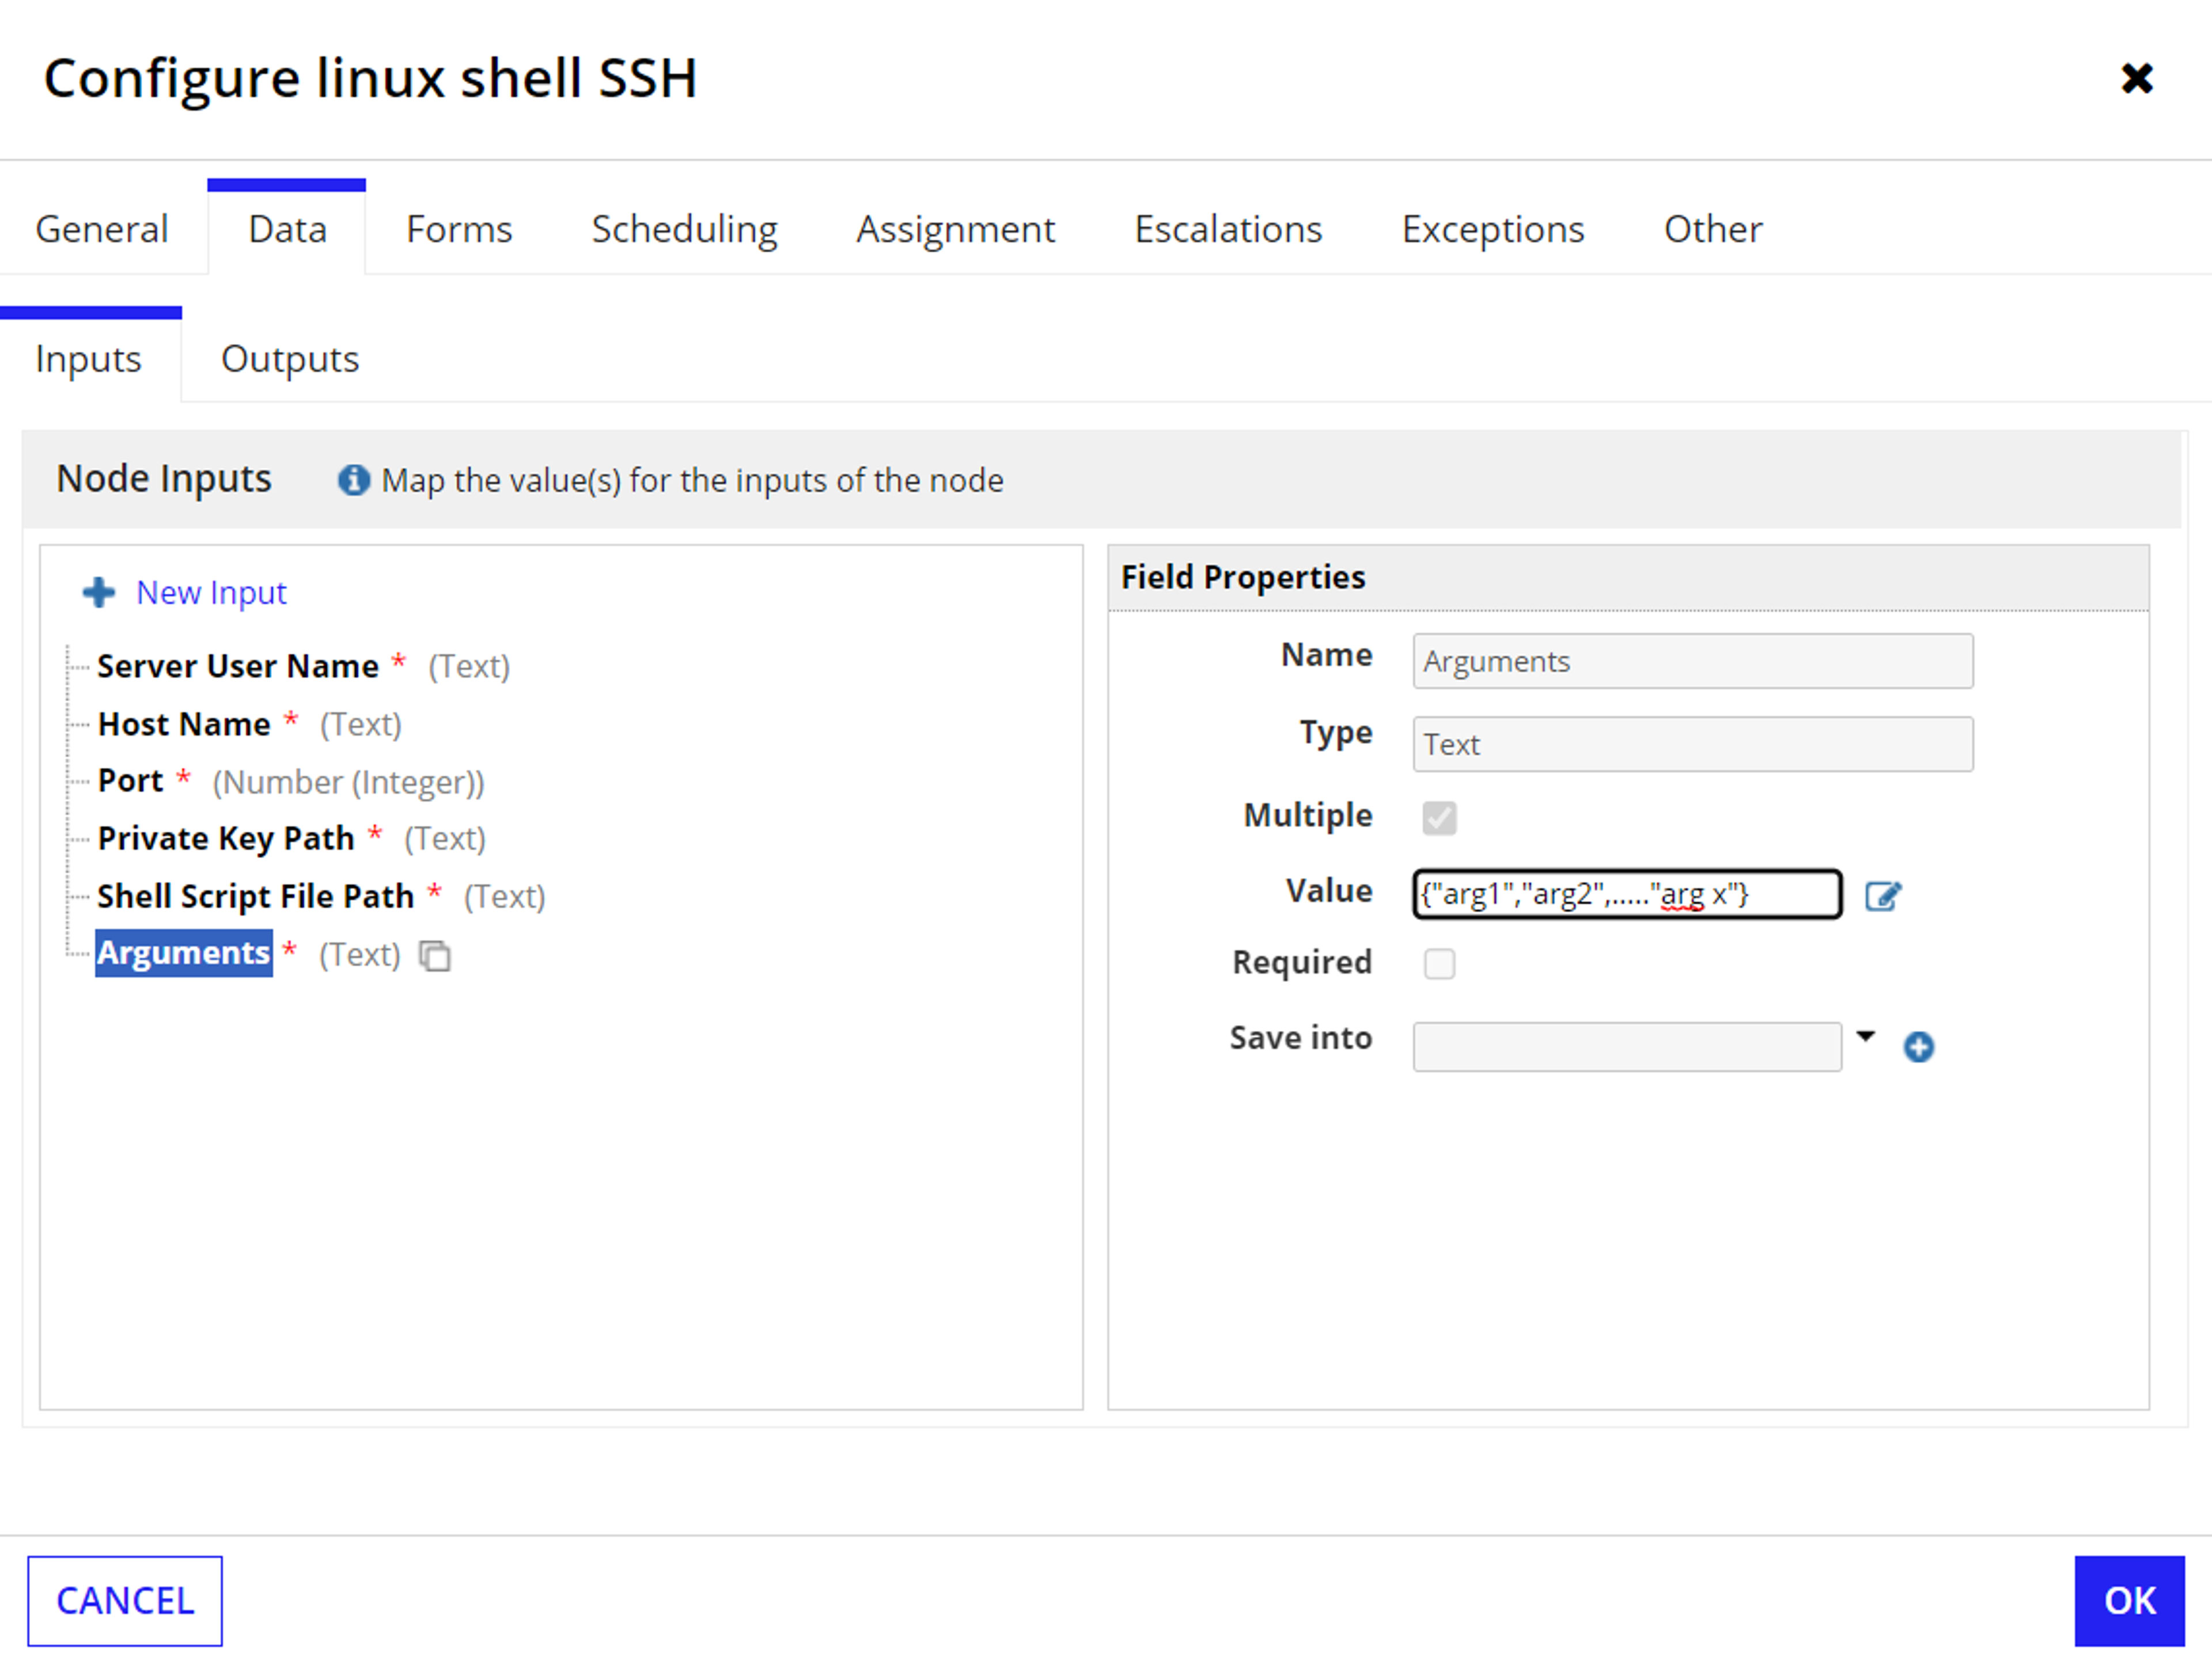2212x1662 pixels.
Task: Select the Private Key Path input
Action: (226, 838)
